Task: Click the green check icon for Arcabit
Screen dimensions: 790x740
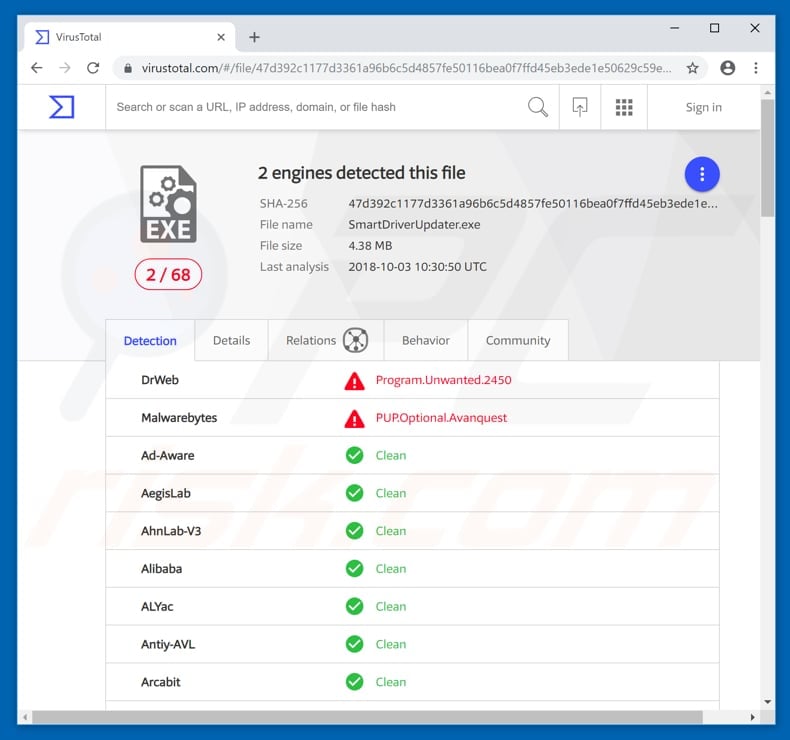Action: point(354,682)
